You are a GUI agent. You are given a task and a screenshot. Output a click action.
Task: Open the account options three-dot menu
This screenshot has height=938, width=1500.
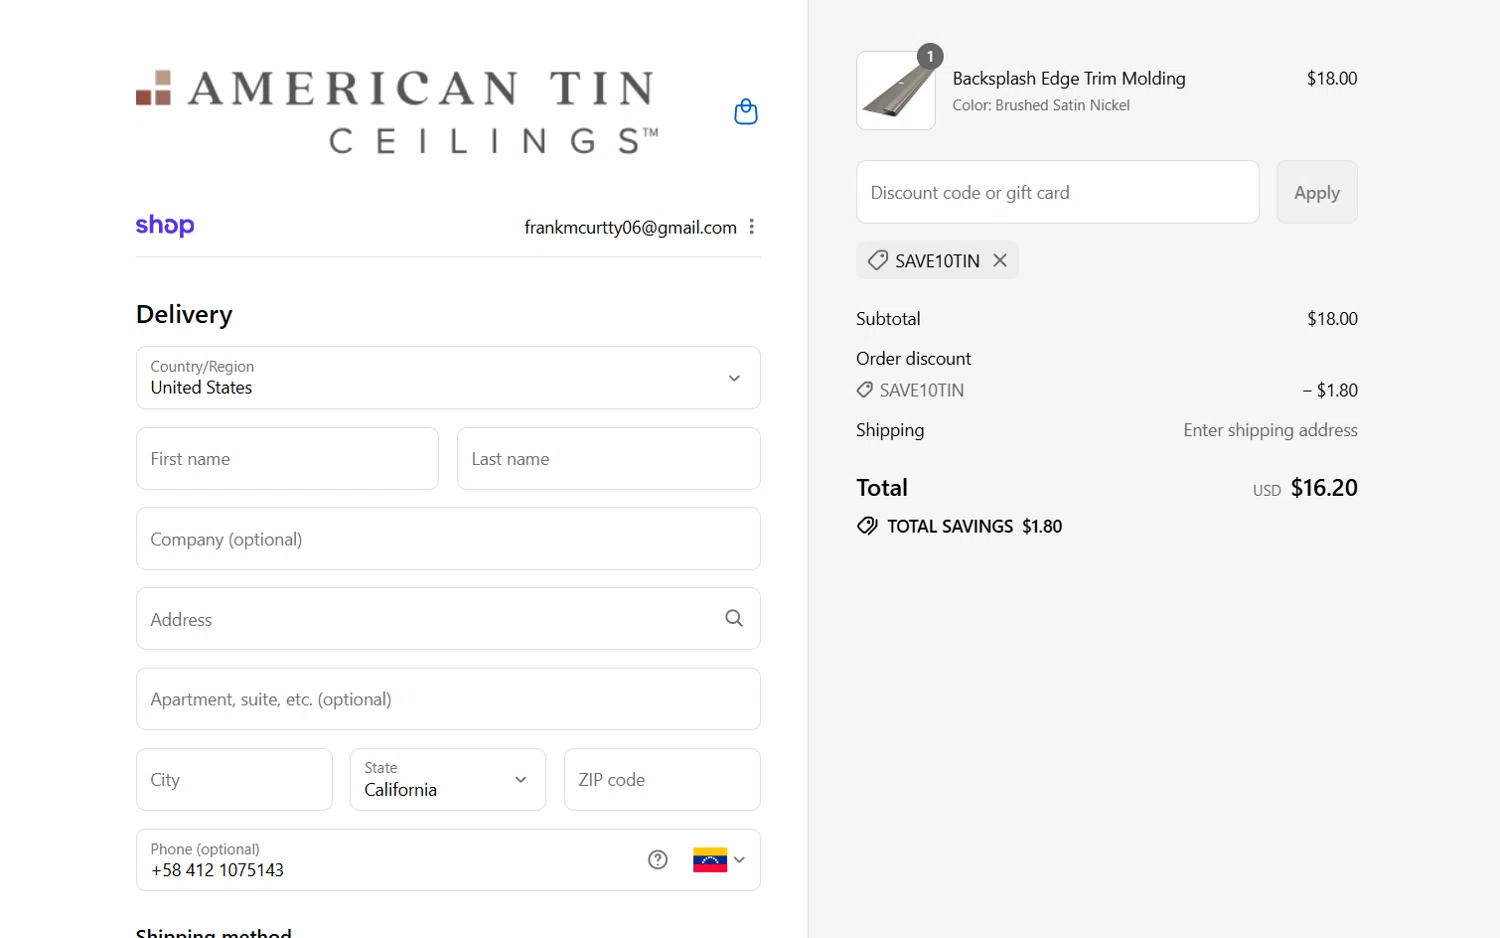tap(752, 227)
